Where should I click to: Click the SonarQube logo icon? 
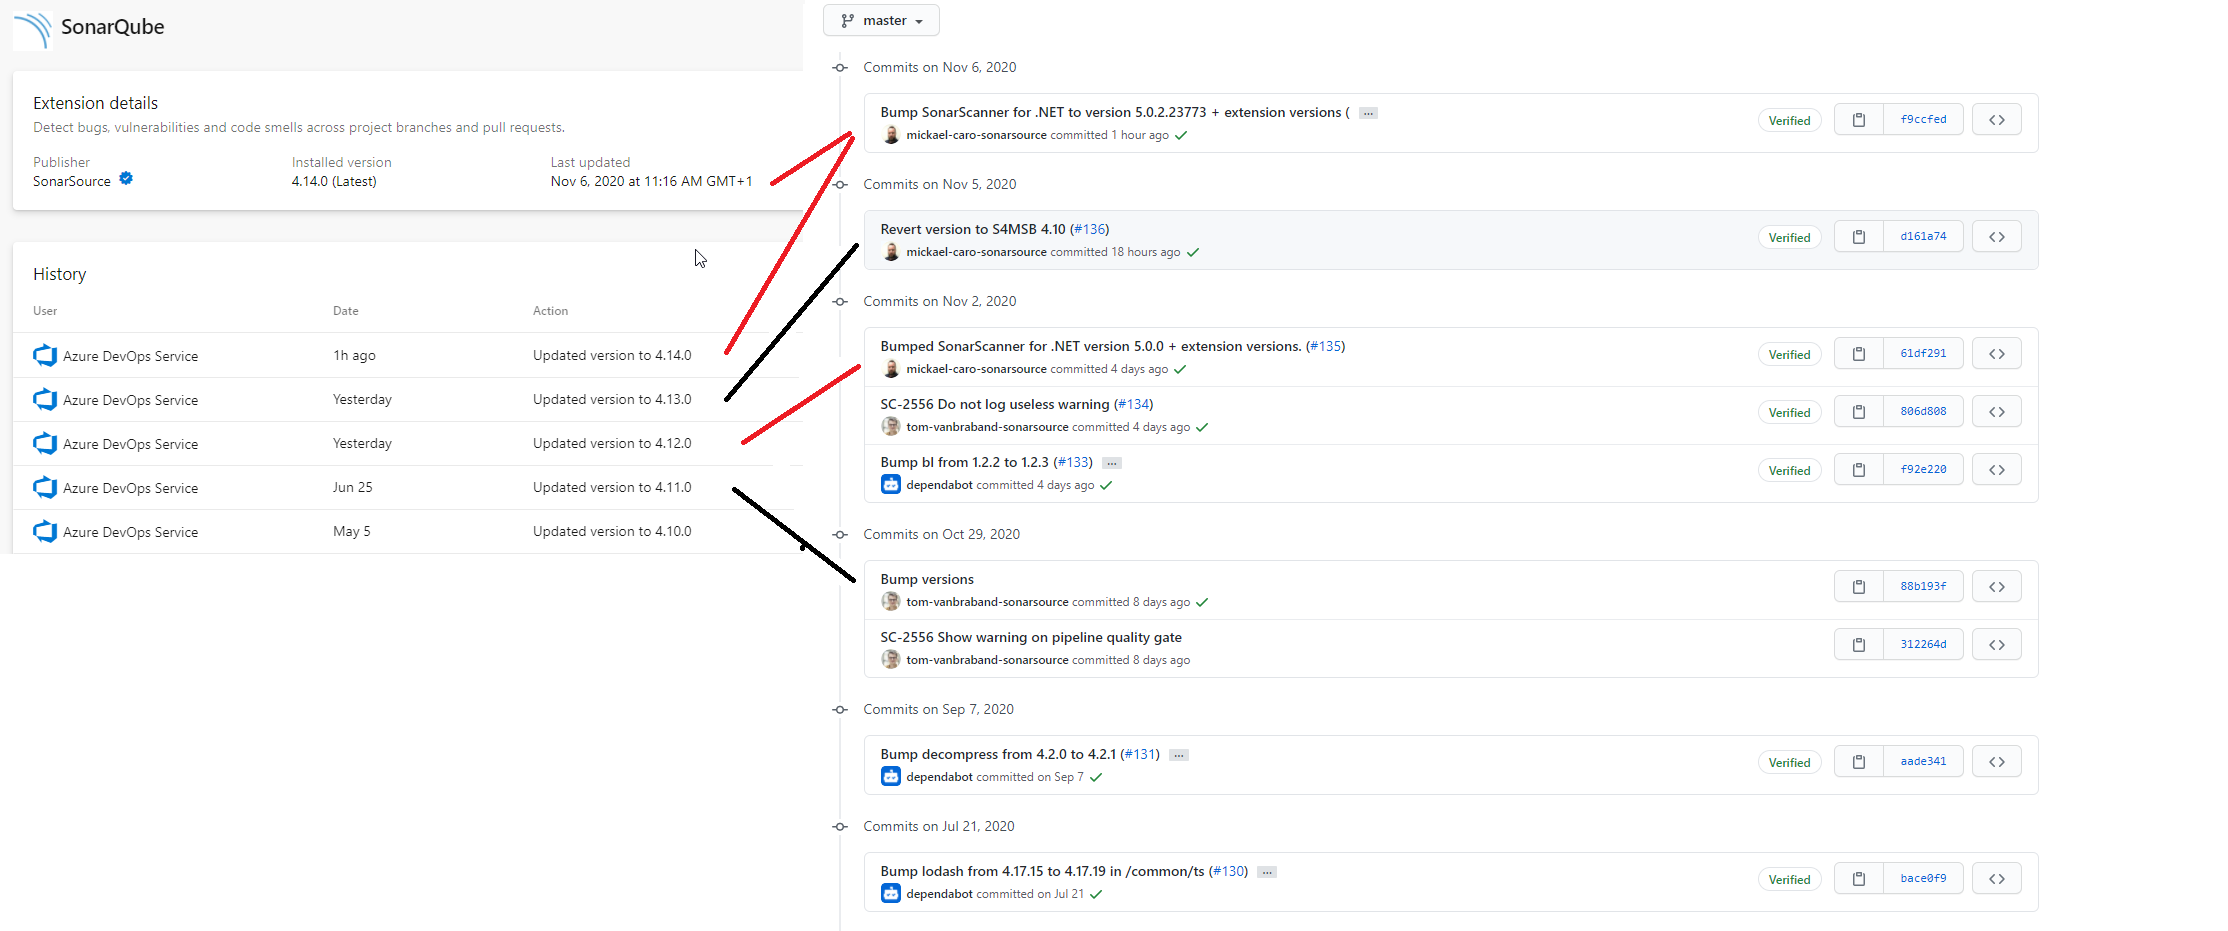[32, 29]
